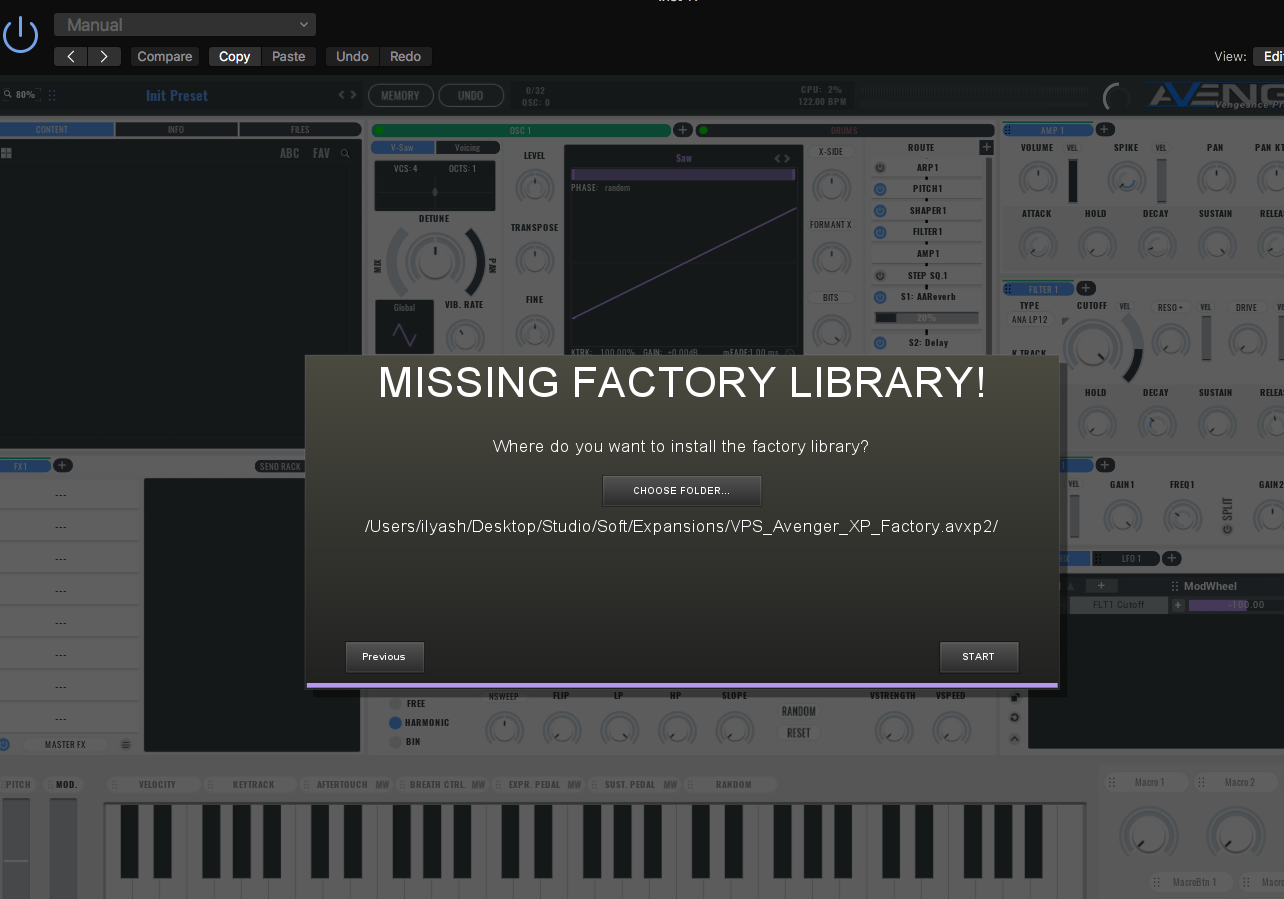Go to previous preset in plugin header

(70, 56)
